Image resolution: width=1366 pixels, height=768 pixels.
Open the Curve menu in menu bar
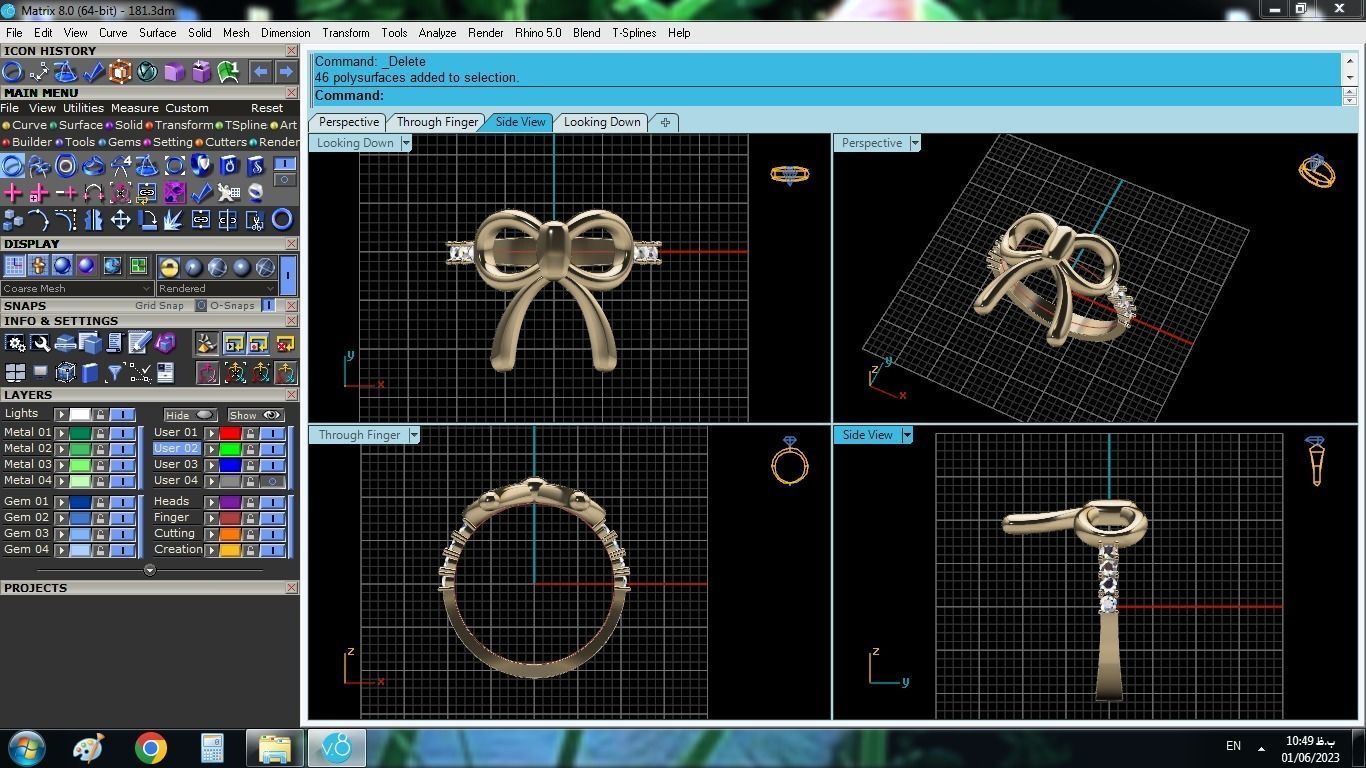pos(112,33)
